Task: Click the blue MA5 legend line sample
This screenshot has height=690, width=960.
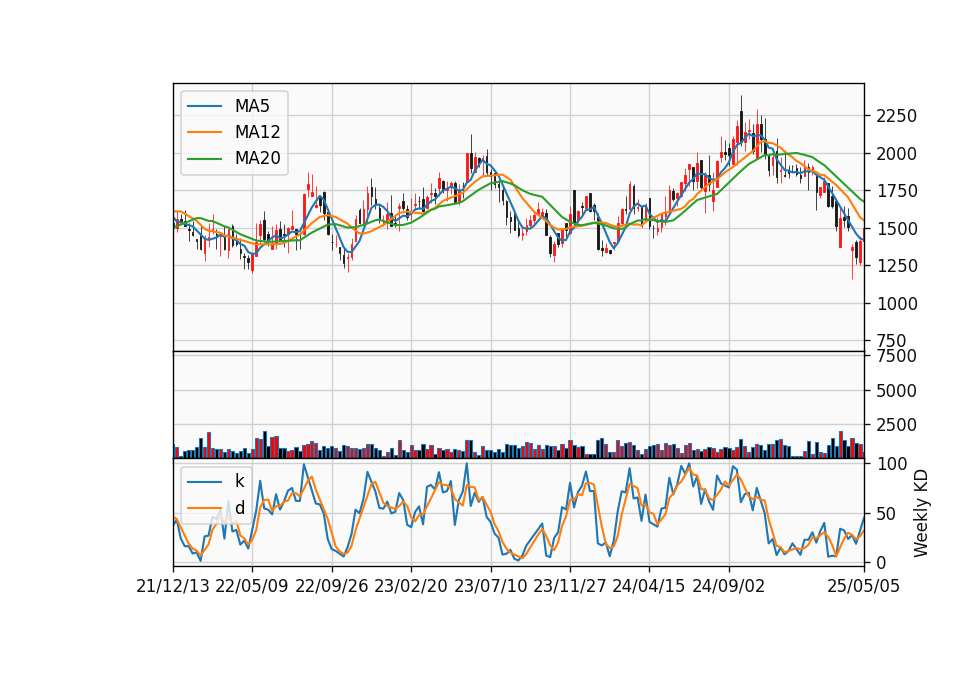Action: (x=204, y=107)
